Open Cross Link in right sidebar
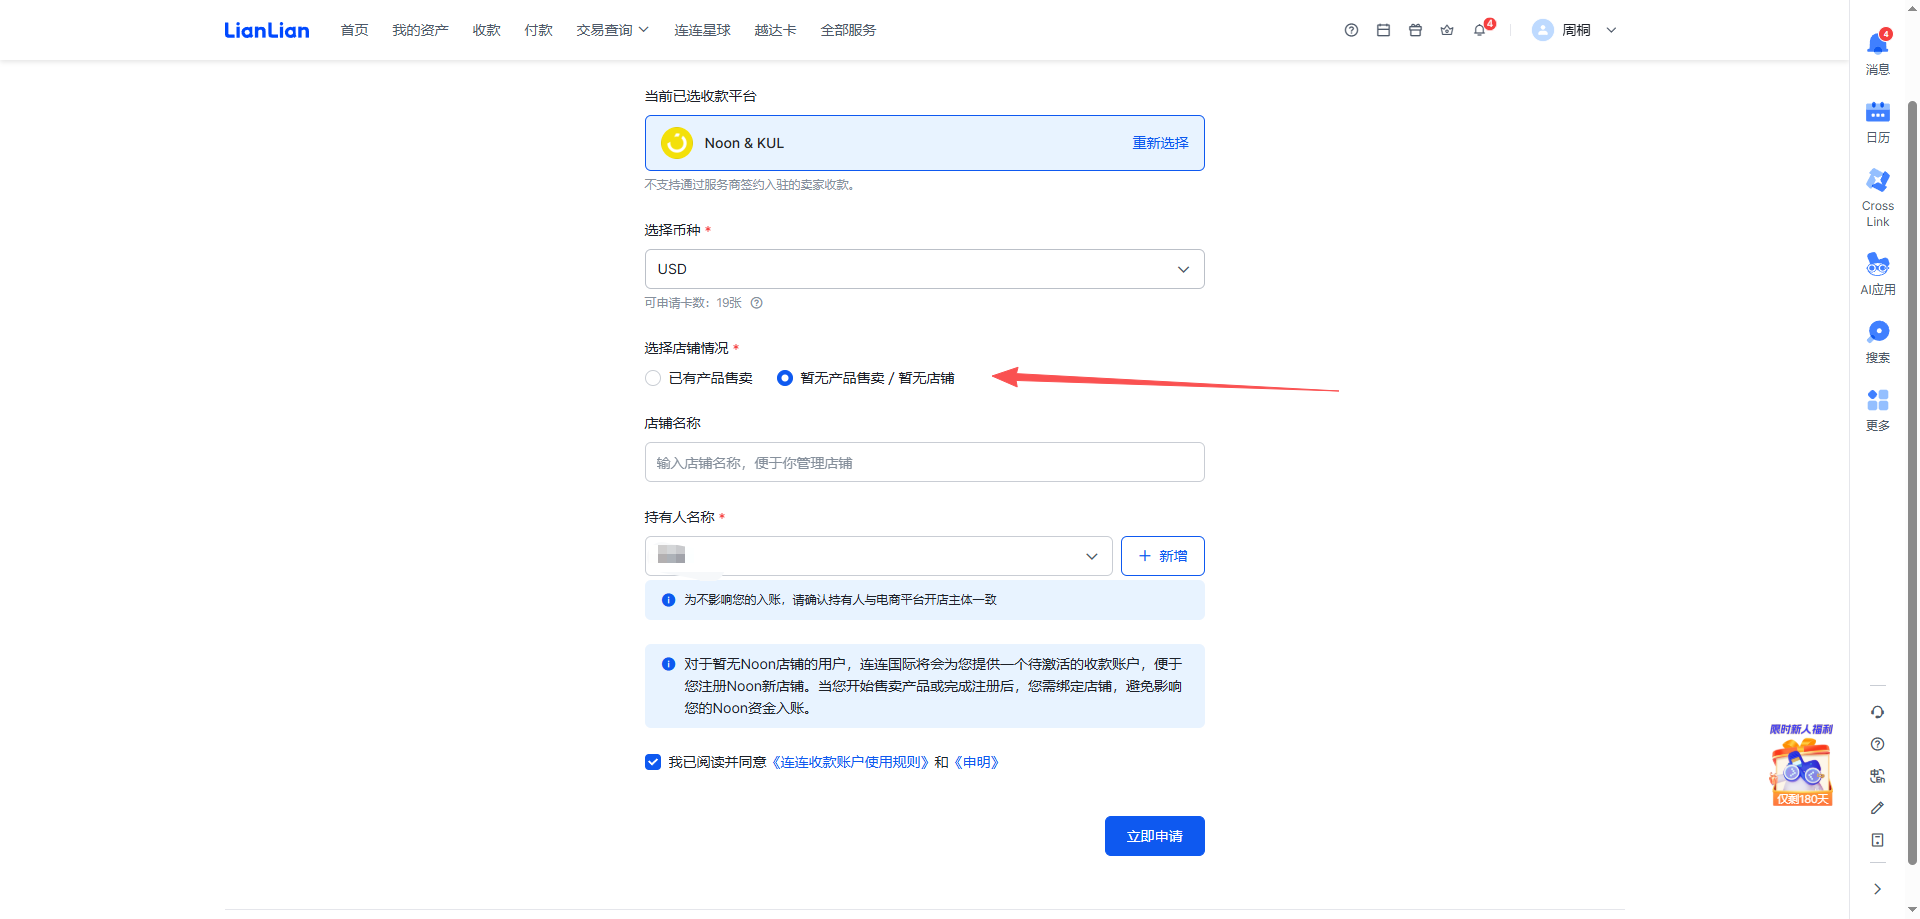This screenshot has width=1920, height=919. pos(1878,197)
